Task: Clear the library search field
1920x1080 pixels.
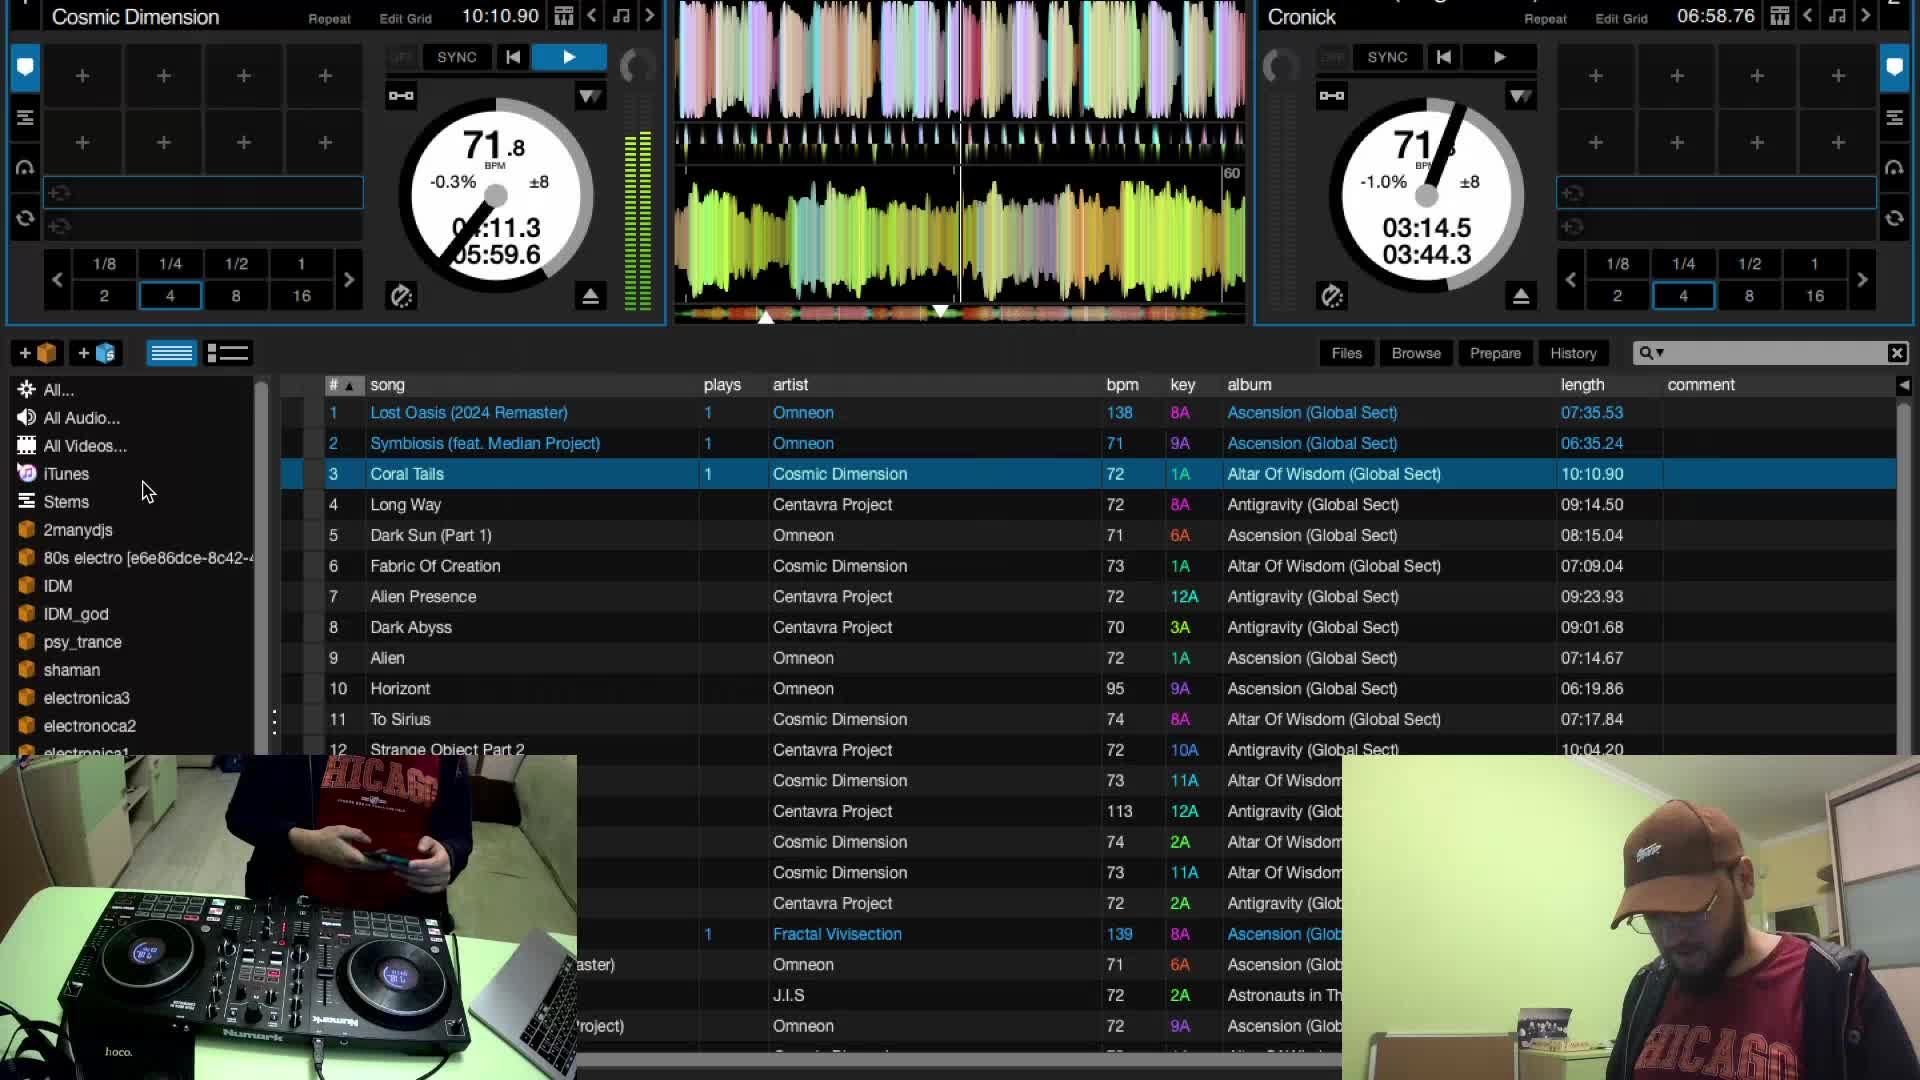Action: [x=1897, y=353]
